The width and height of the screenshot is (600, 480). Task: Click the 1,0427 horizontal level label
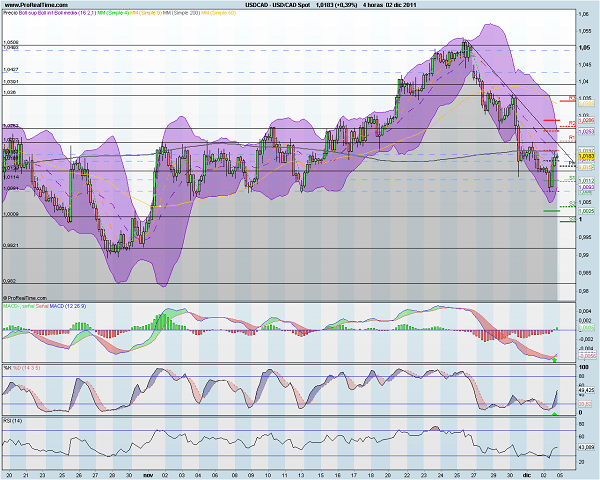pyautogui.click(x=11, y=70)
